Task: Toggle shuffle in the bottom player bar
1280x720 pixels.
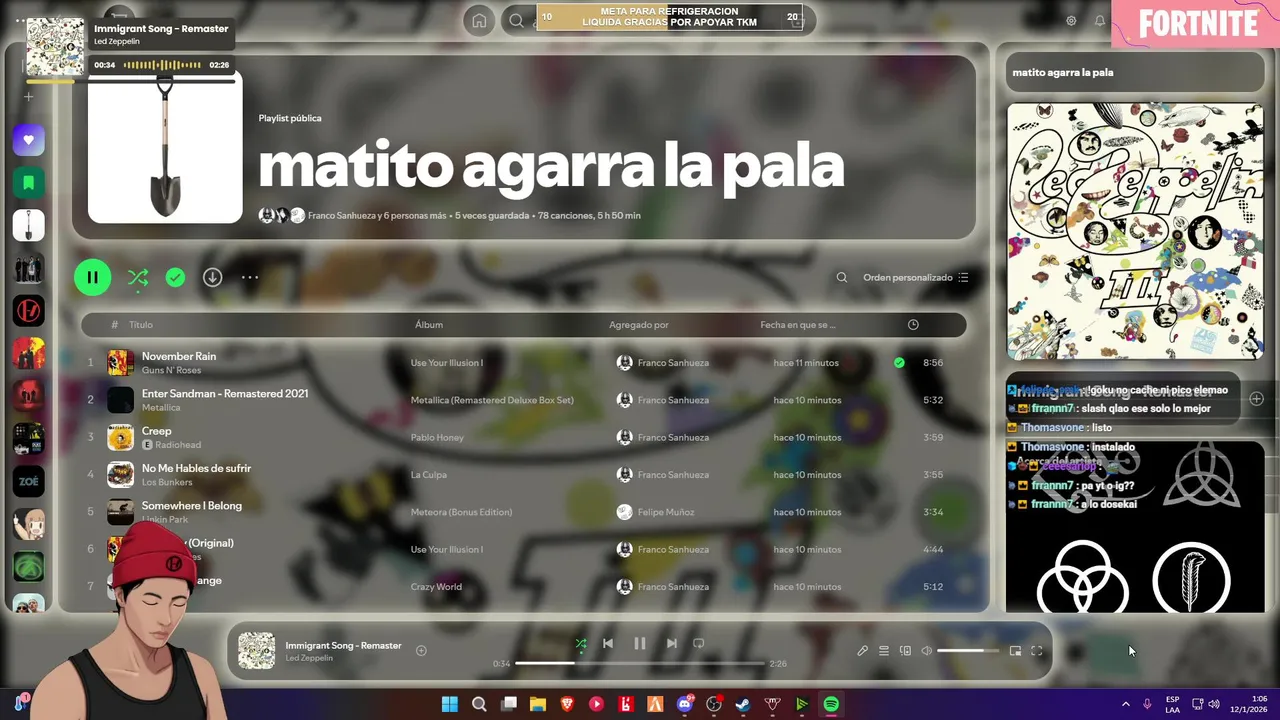Action: (x=581, y=643)
